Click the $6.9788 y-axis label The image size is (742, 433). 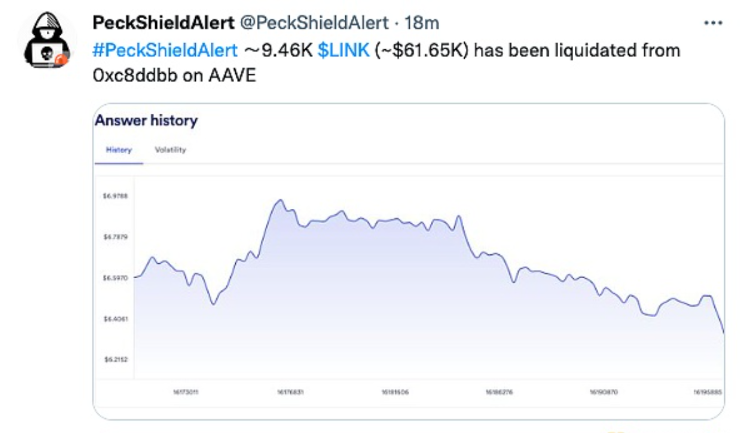pos(115,196)
